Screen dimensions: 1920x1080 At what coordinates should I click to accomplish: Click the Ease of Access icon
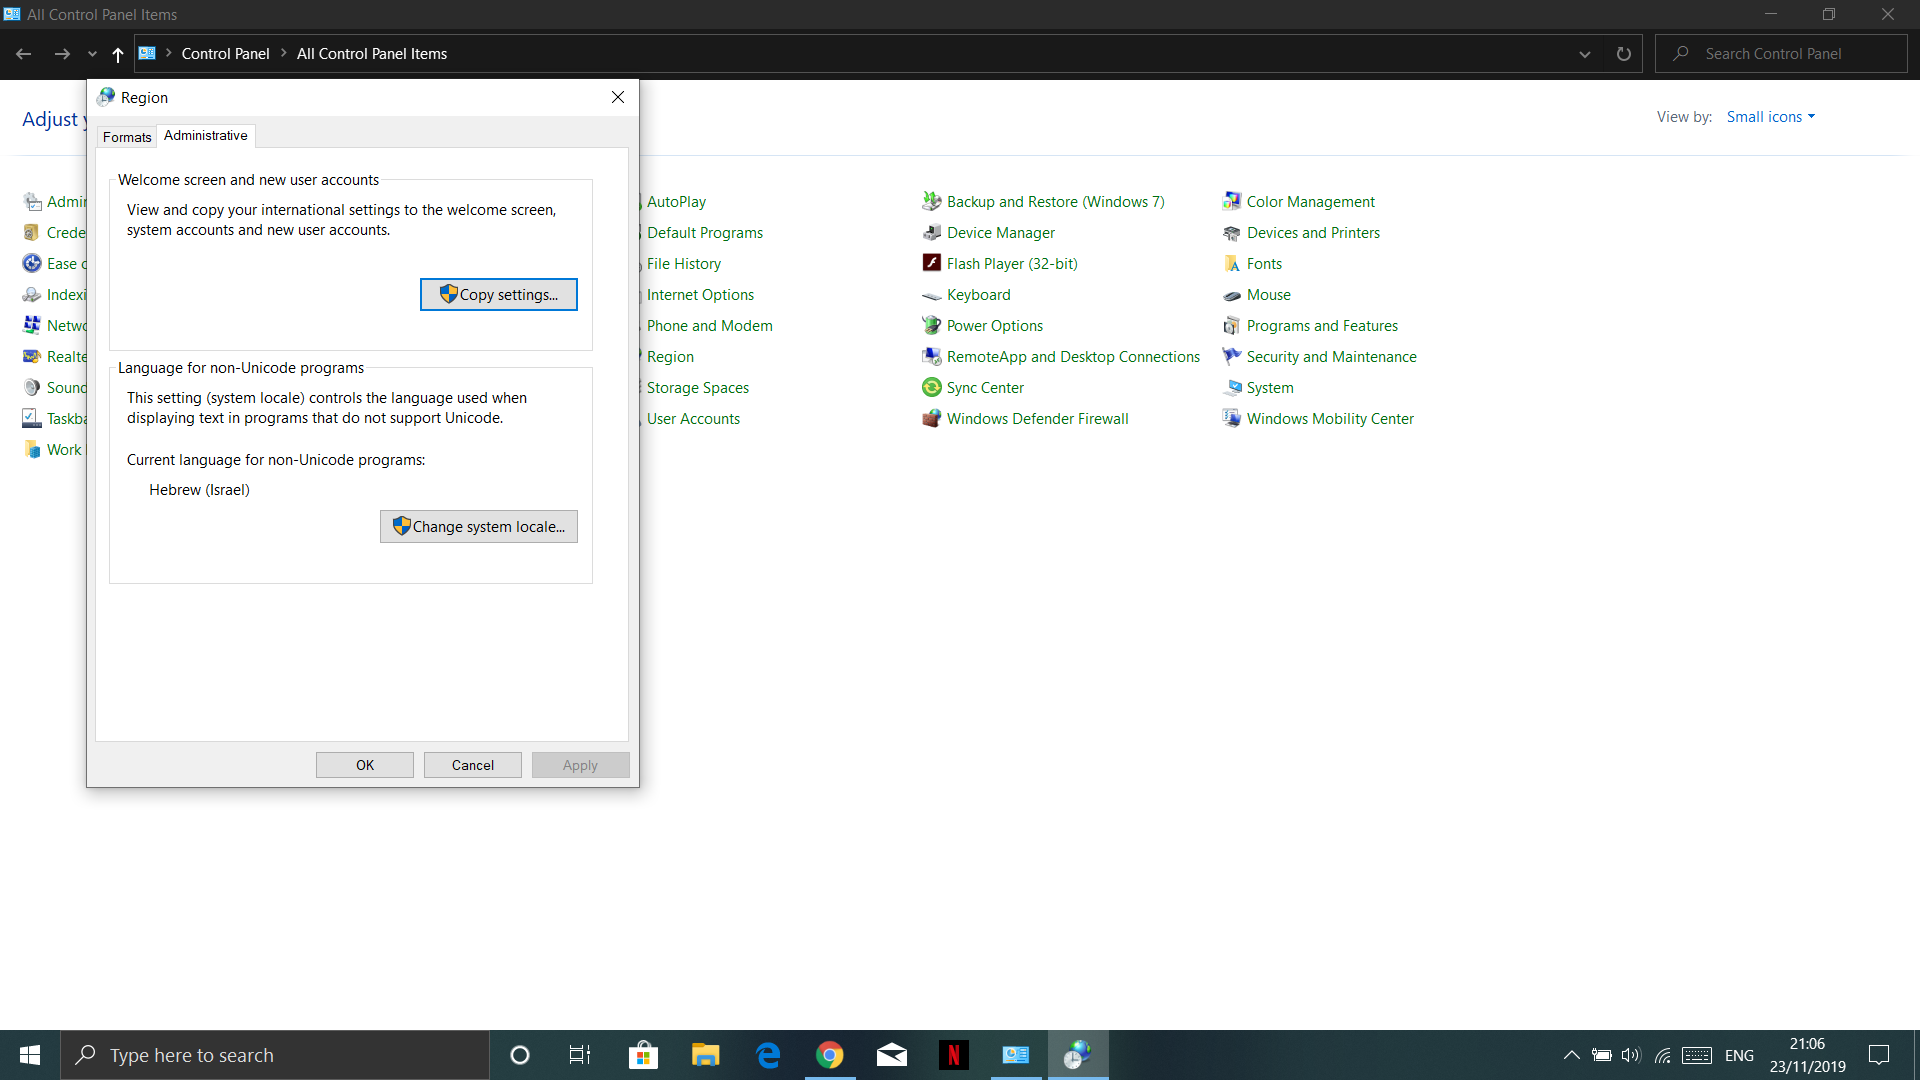[32, 263]
